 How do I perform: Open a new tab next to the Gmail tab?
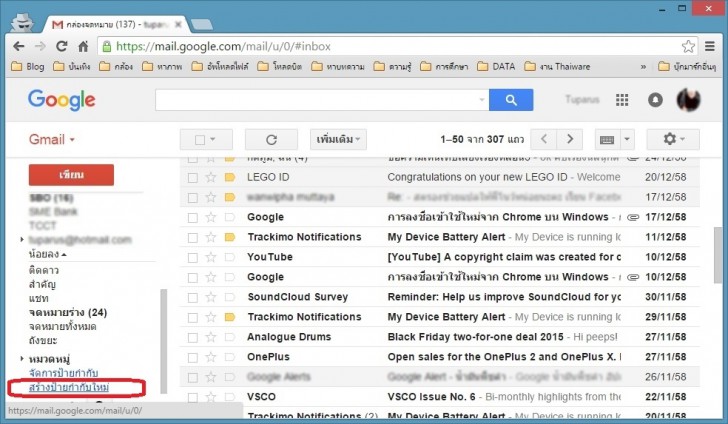[x=202, y=25]
